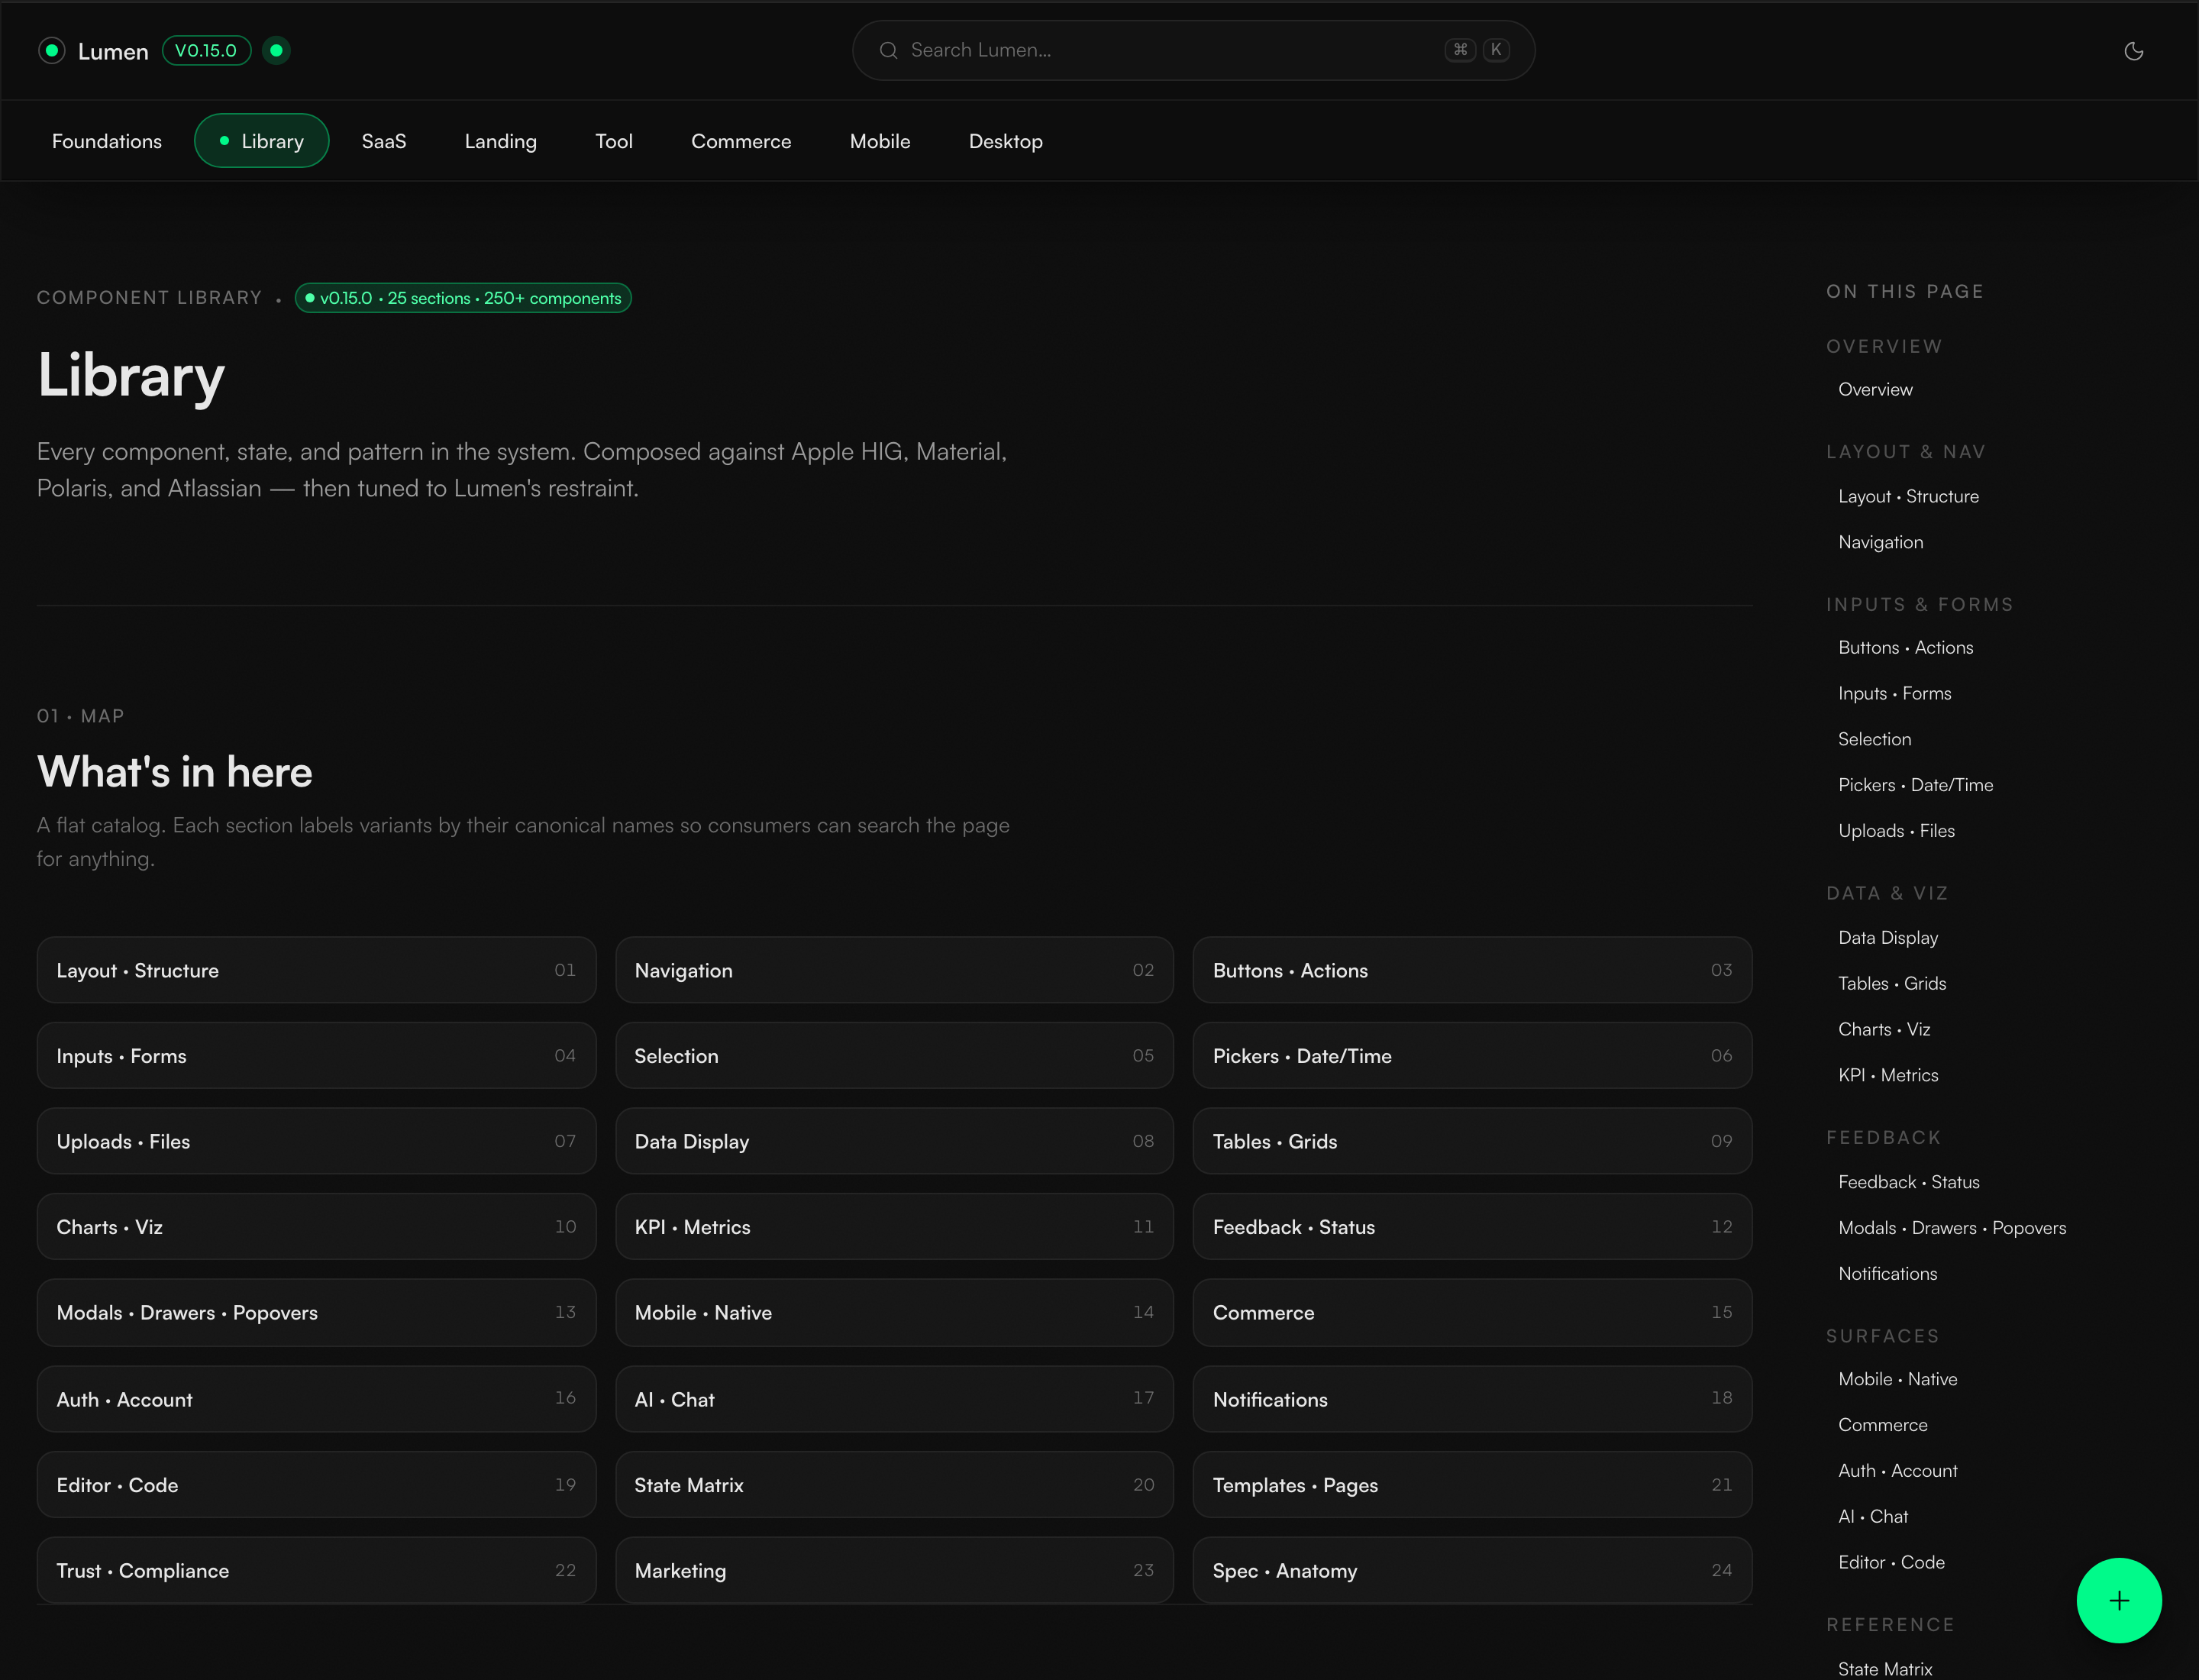Open the Pickers · Date/Time card 06
This screenshot has height=1680, width=2199.
pyautogui.click(x=1472, y=1056)
